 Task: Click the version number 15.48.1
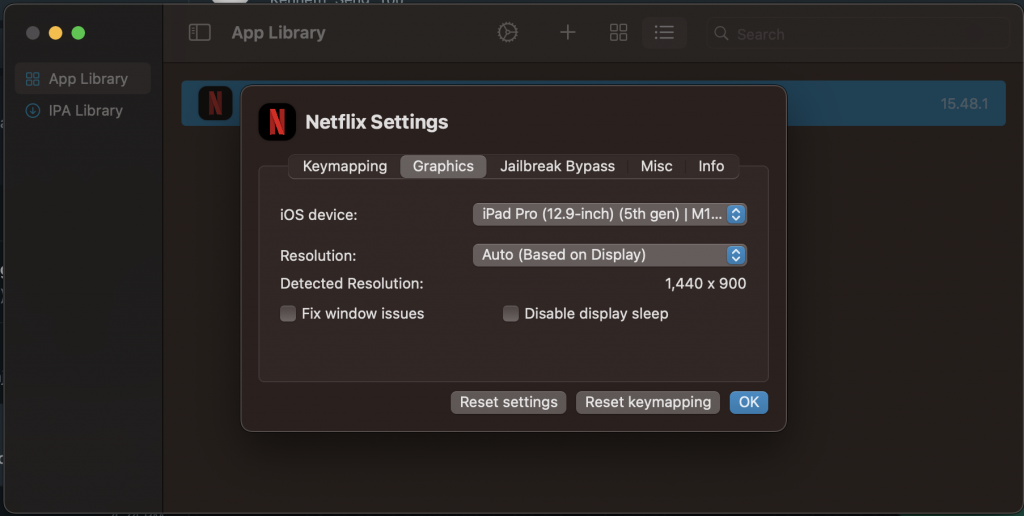(x=964, y=104)
